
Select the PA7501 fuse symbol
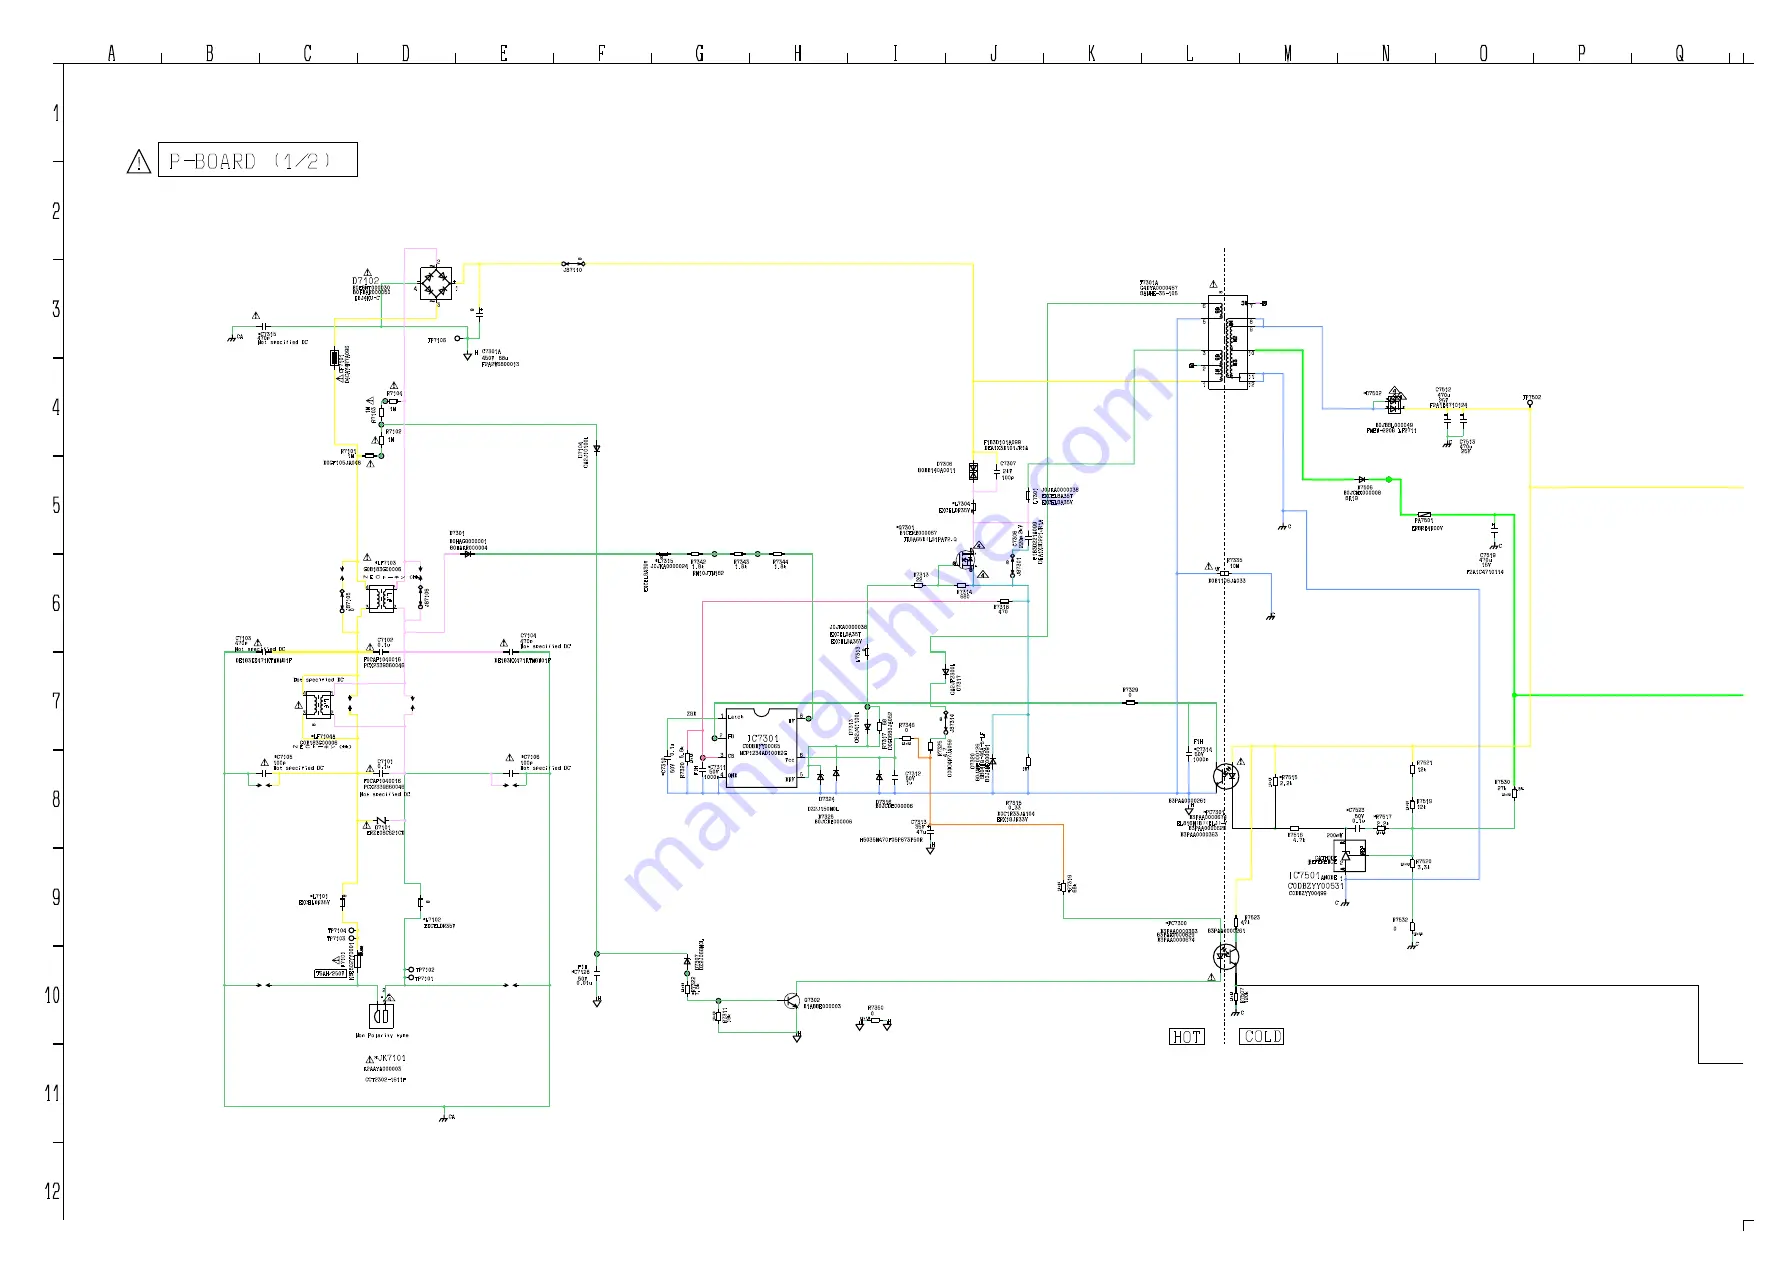(1425, 515)
